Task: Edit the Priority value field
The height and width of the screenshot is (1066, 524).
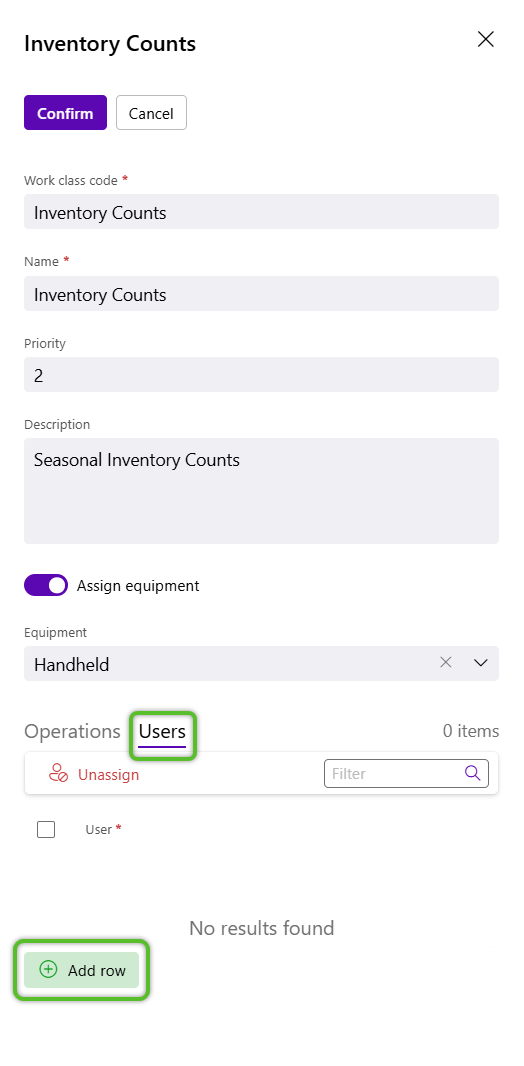Action: (261, 375)
